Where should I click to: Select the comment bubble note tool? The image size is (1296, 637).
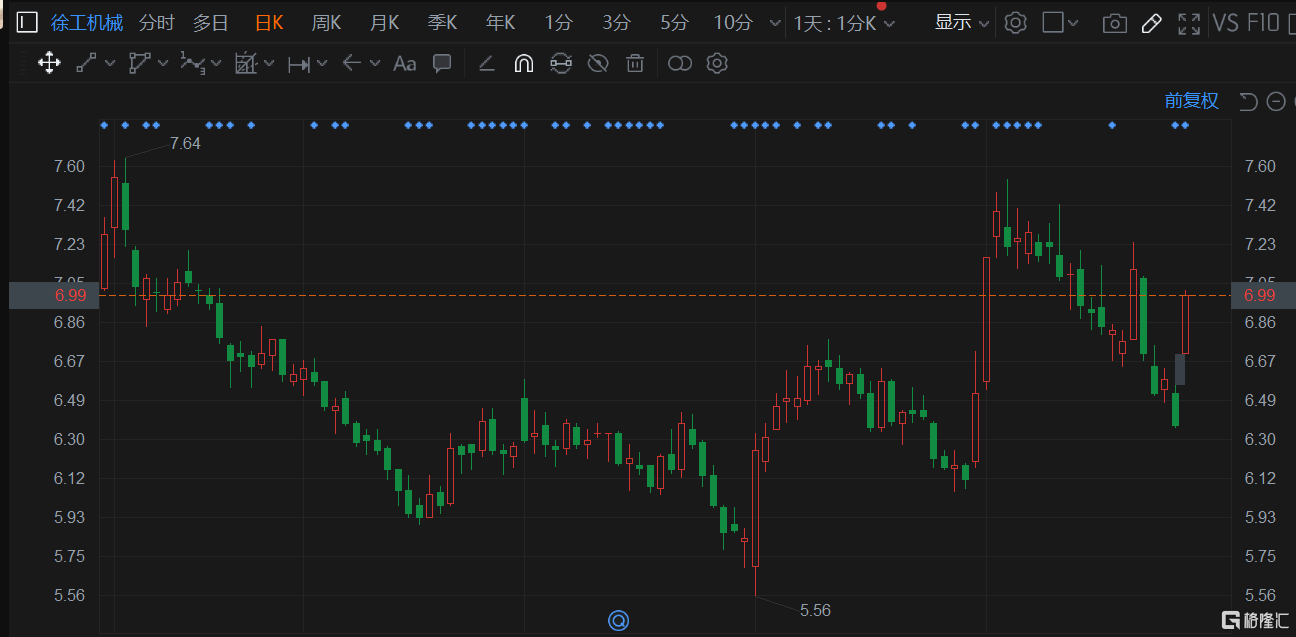[x=441, y=64]
